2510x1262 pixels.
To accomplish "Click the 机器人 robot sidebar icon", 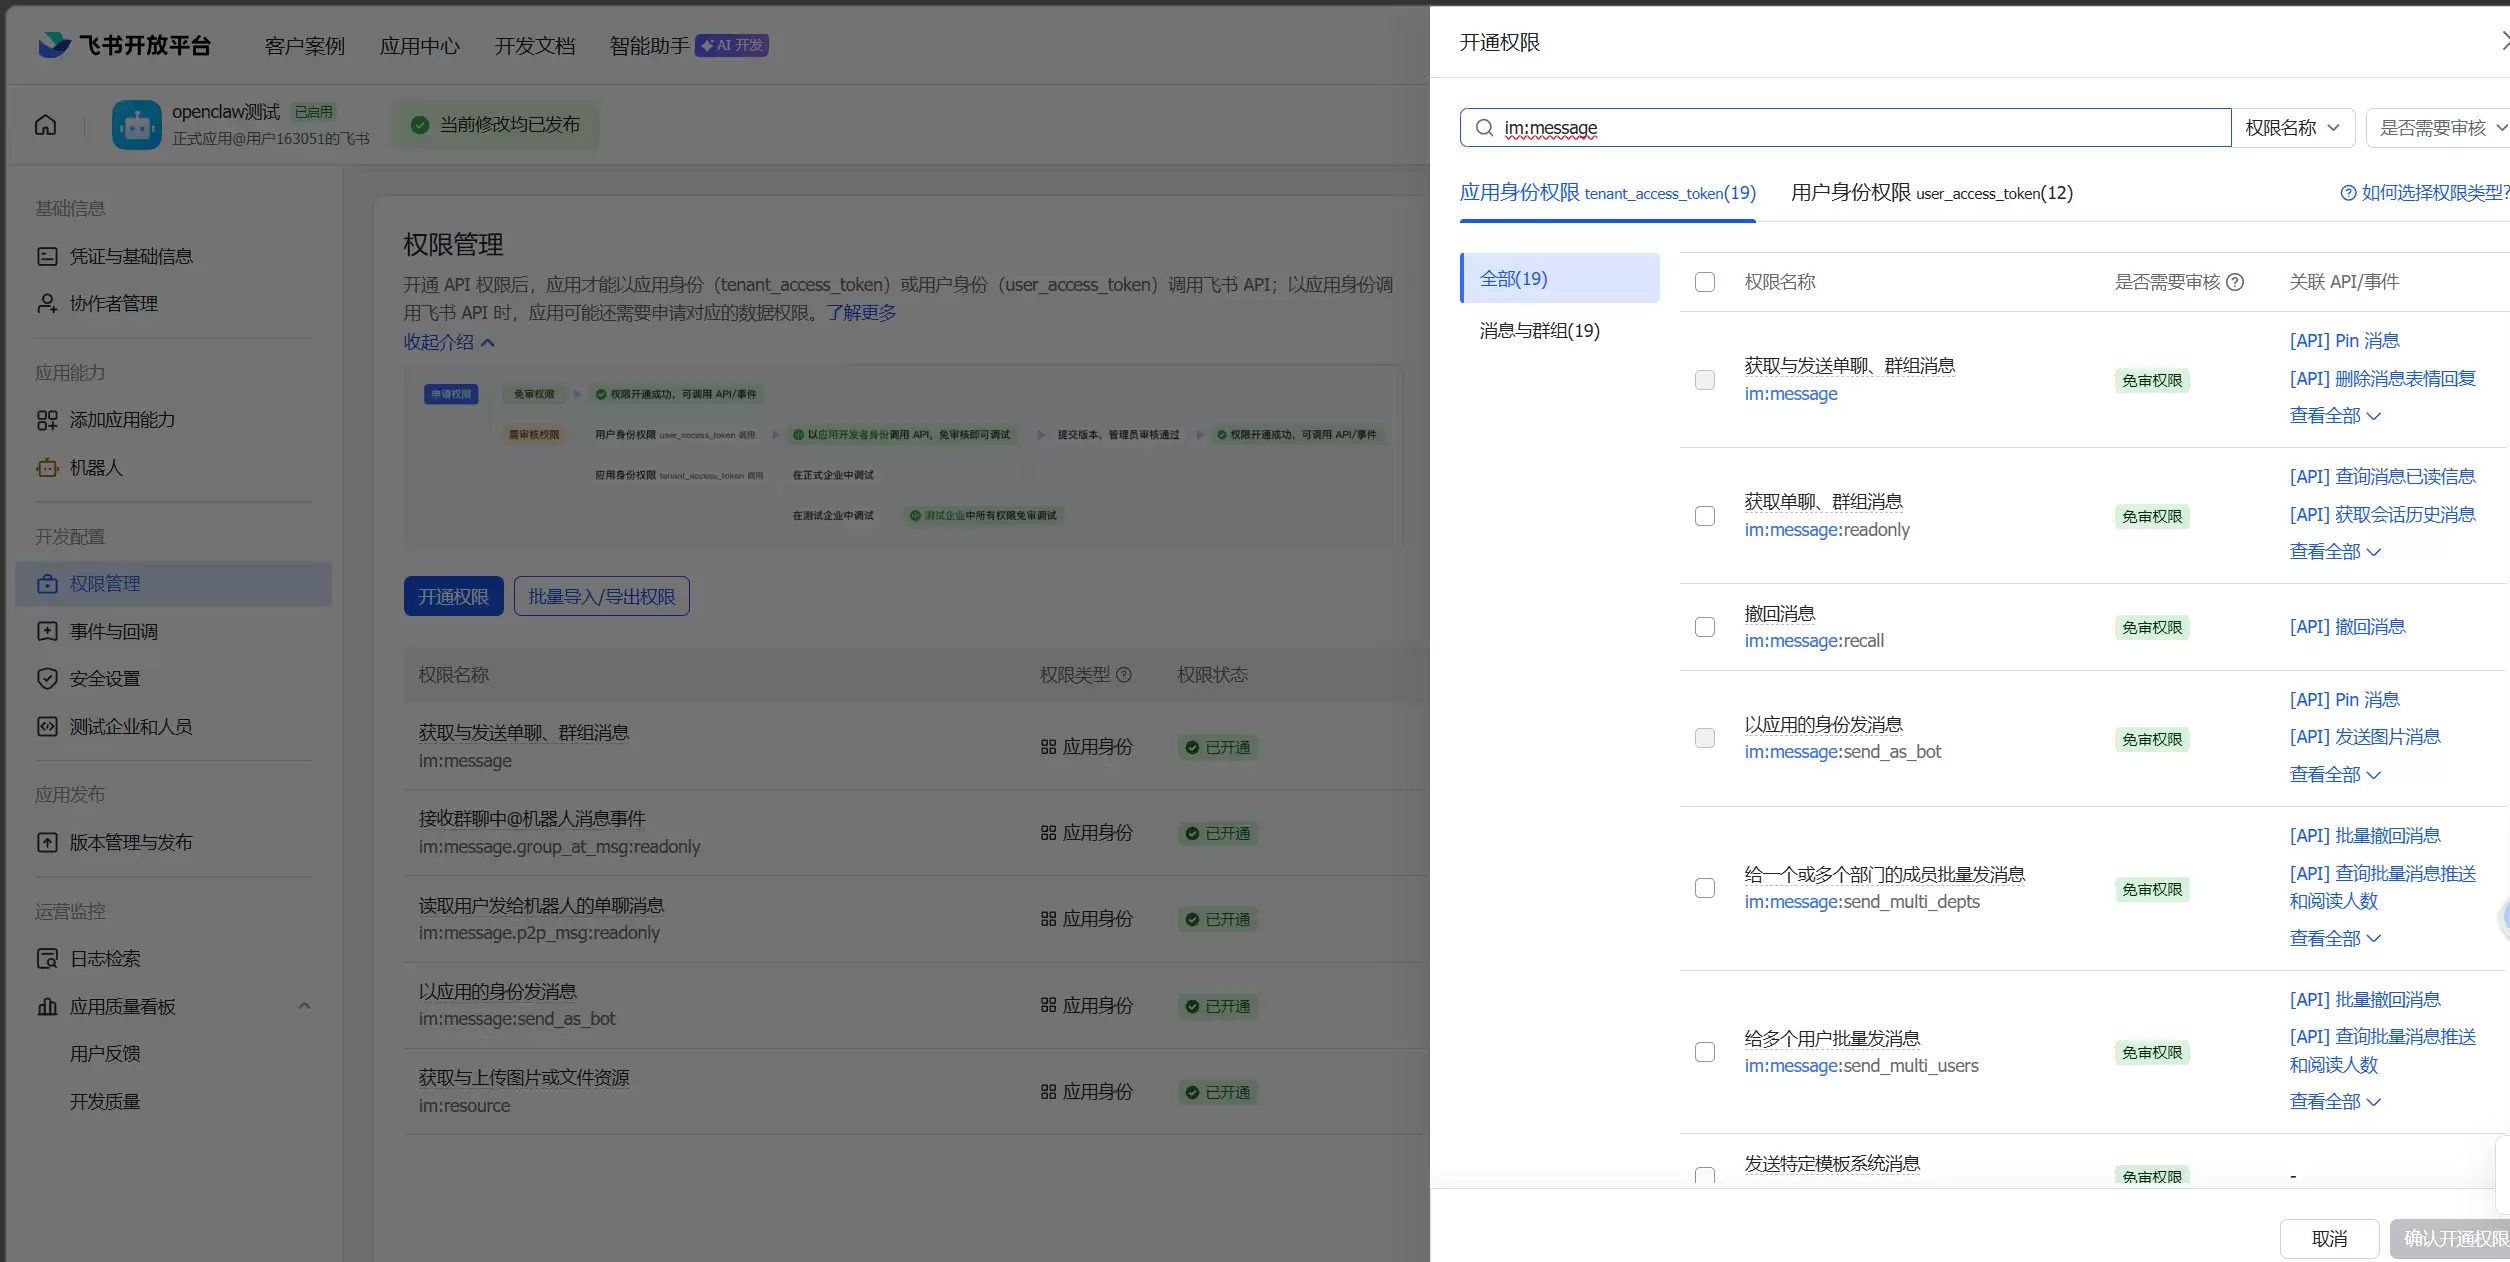I will click(x=47, y=468).
